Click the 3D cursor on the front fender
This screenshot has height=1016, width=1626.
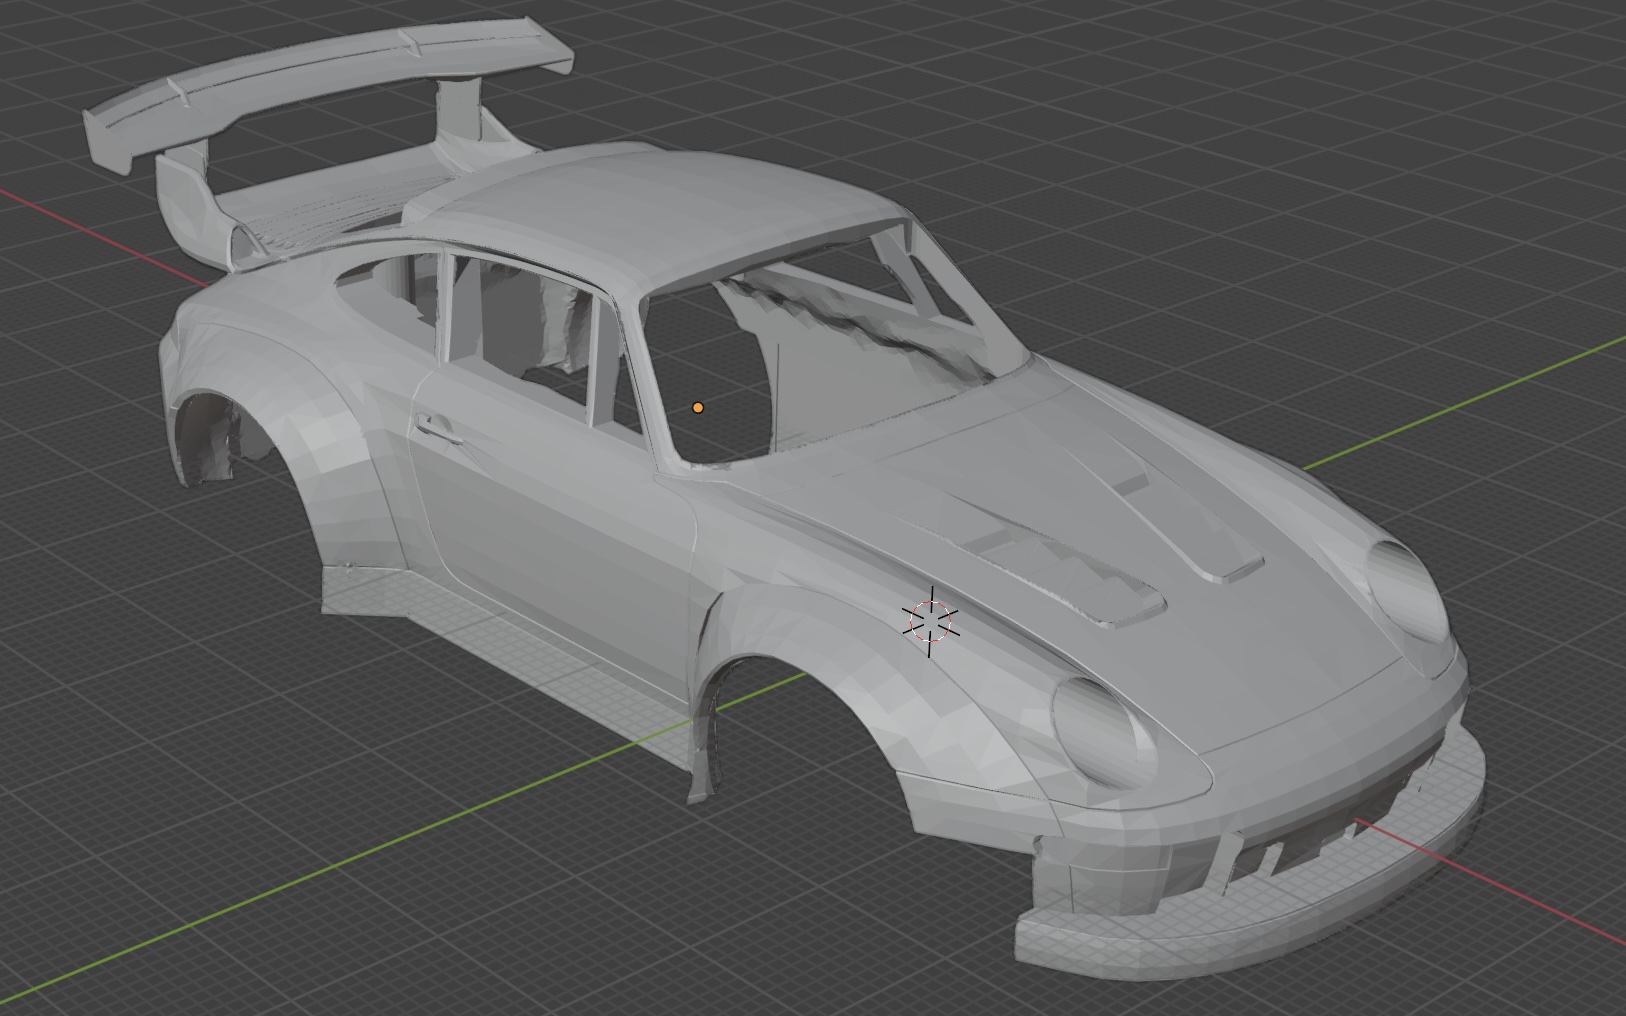click(x=931, y=621)
